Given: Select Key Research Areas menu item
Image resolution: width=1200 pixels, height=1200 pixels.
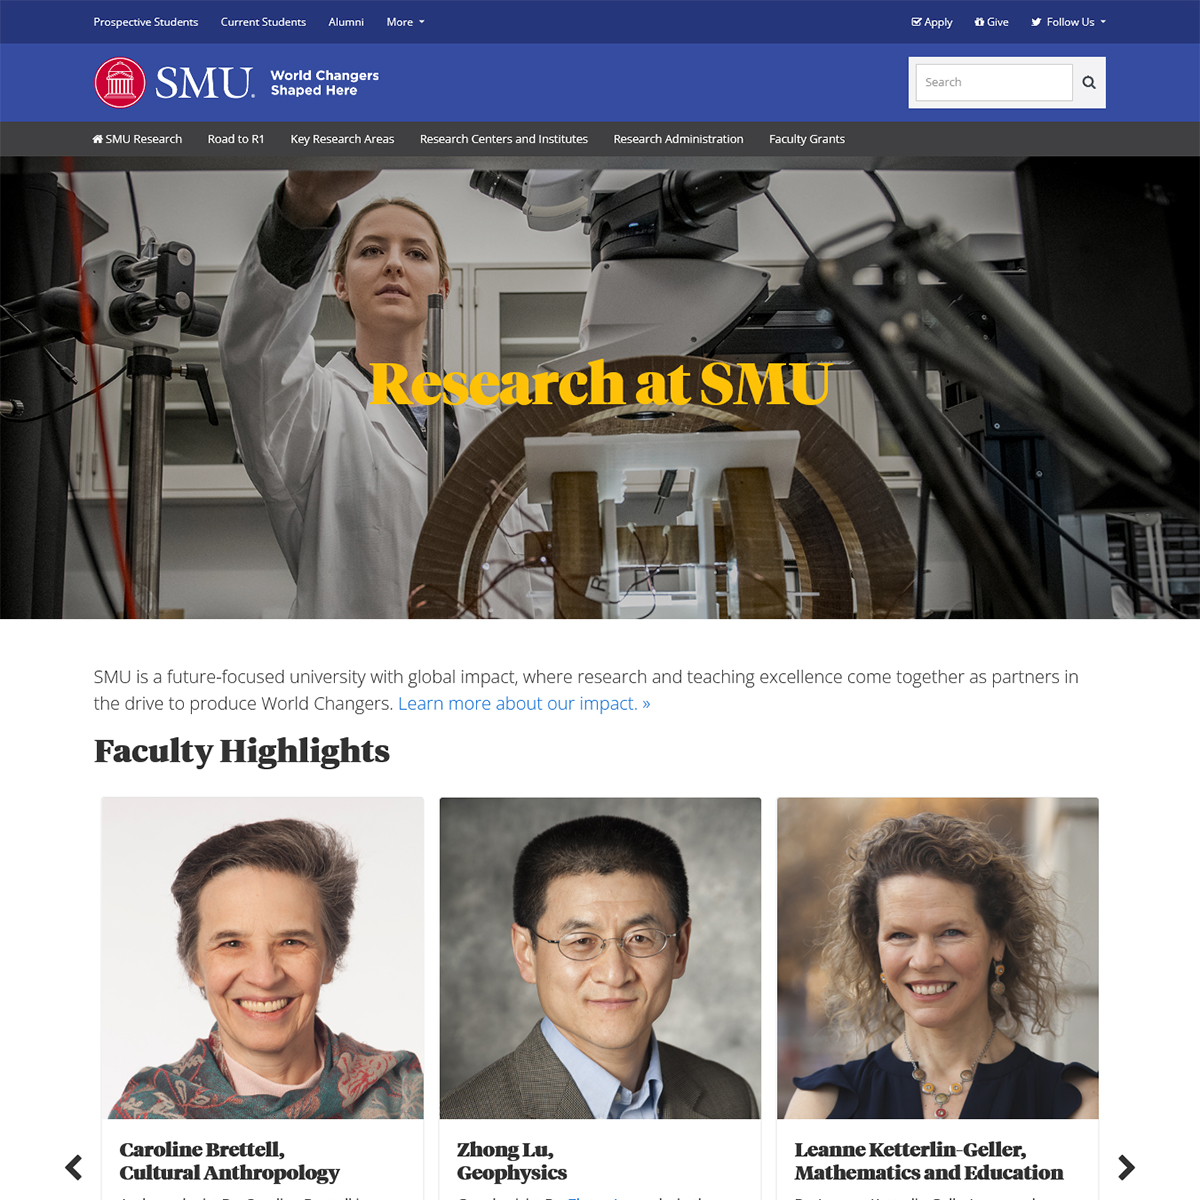Looking at the screenshot, I should (342, 139).
